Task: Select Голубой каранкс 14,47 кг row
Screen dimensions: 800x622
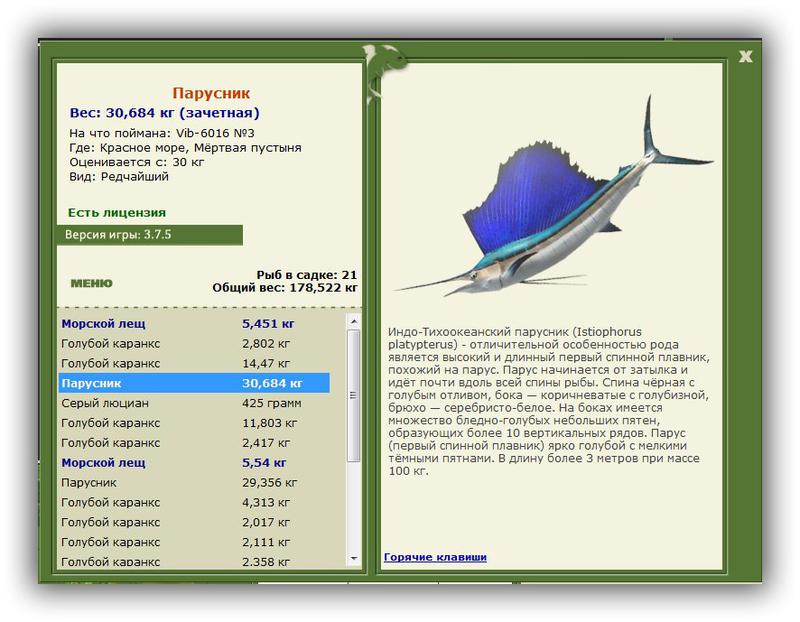Action: coord(194,363)
